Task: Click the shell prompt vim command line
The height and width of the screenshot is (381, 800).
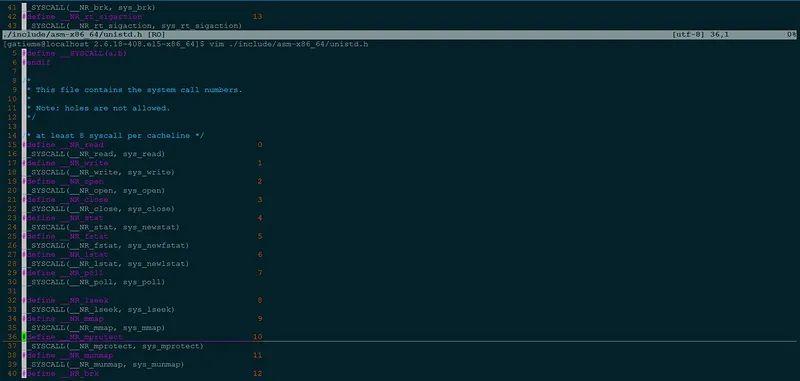Action: 186,44
